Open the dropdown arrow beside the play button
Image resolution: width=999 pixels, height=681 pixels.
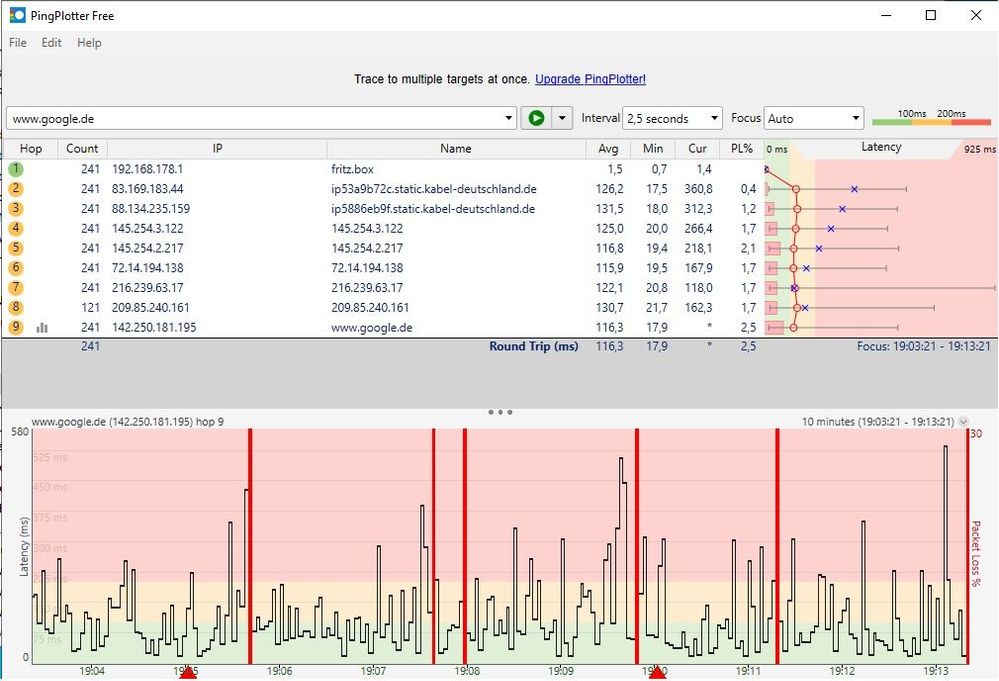click(x=562, y=118)
